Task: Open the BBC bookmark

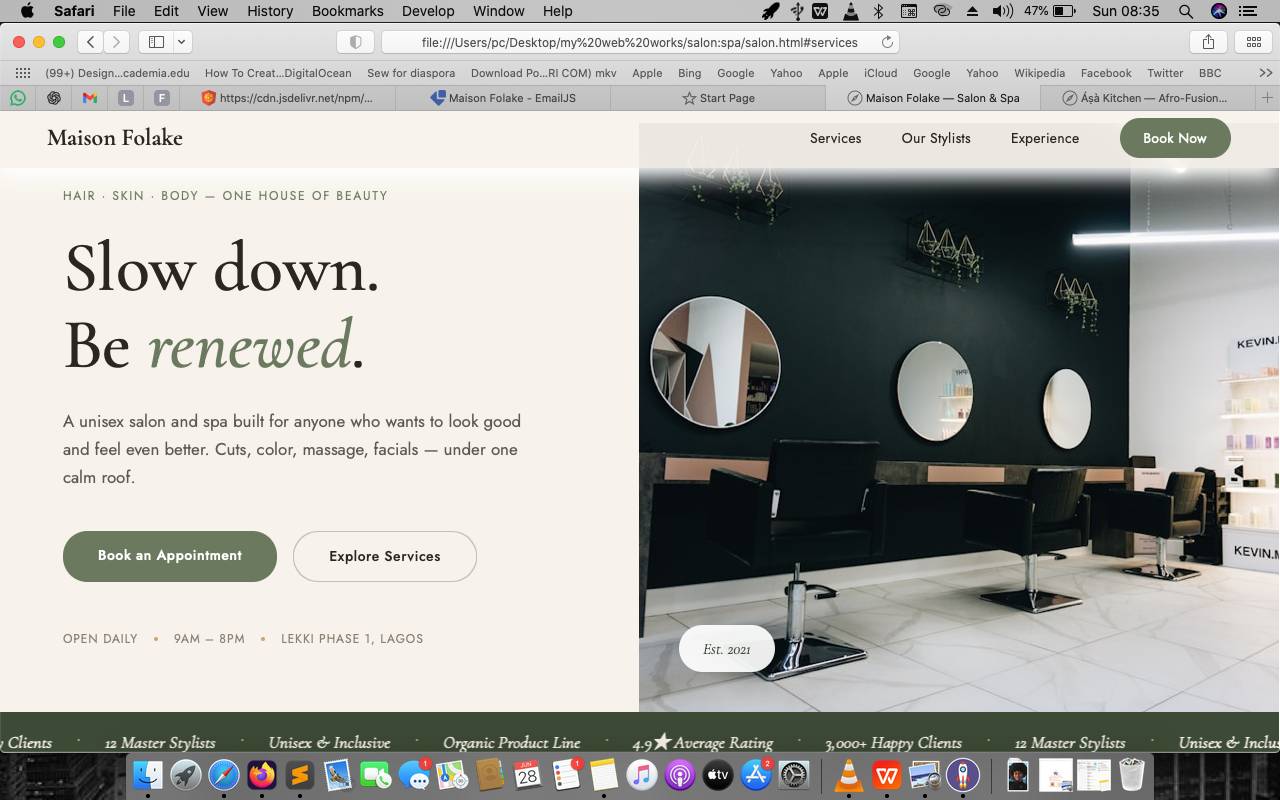Action: (x=1210, y=73)
